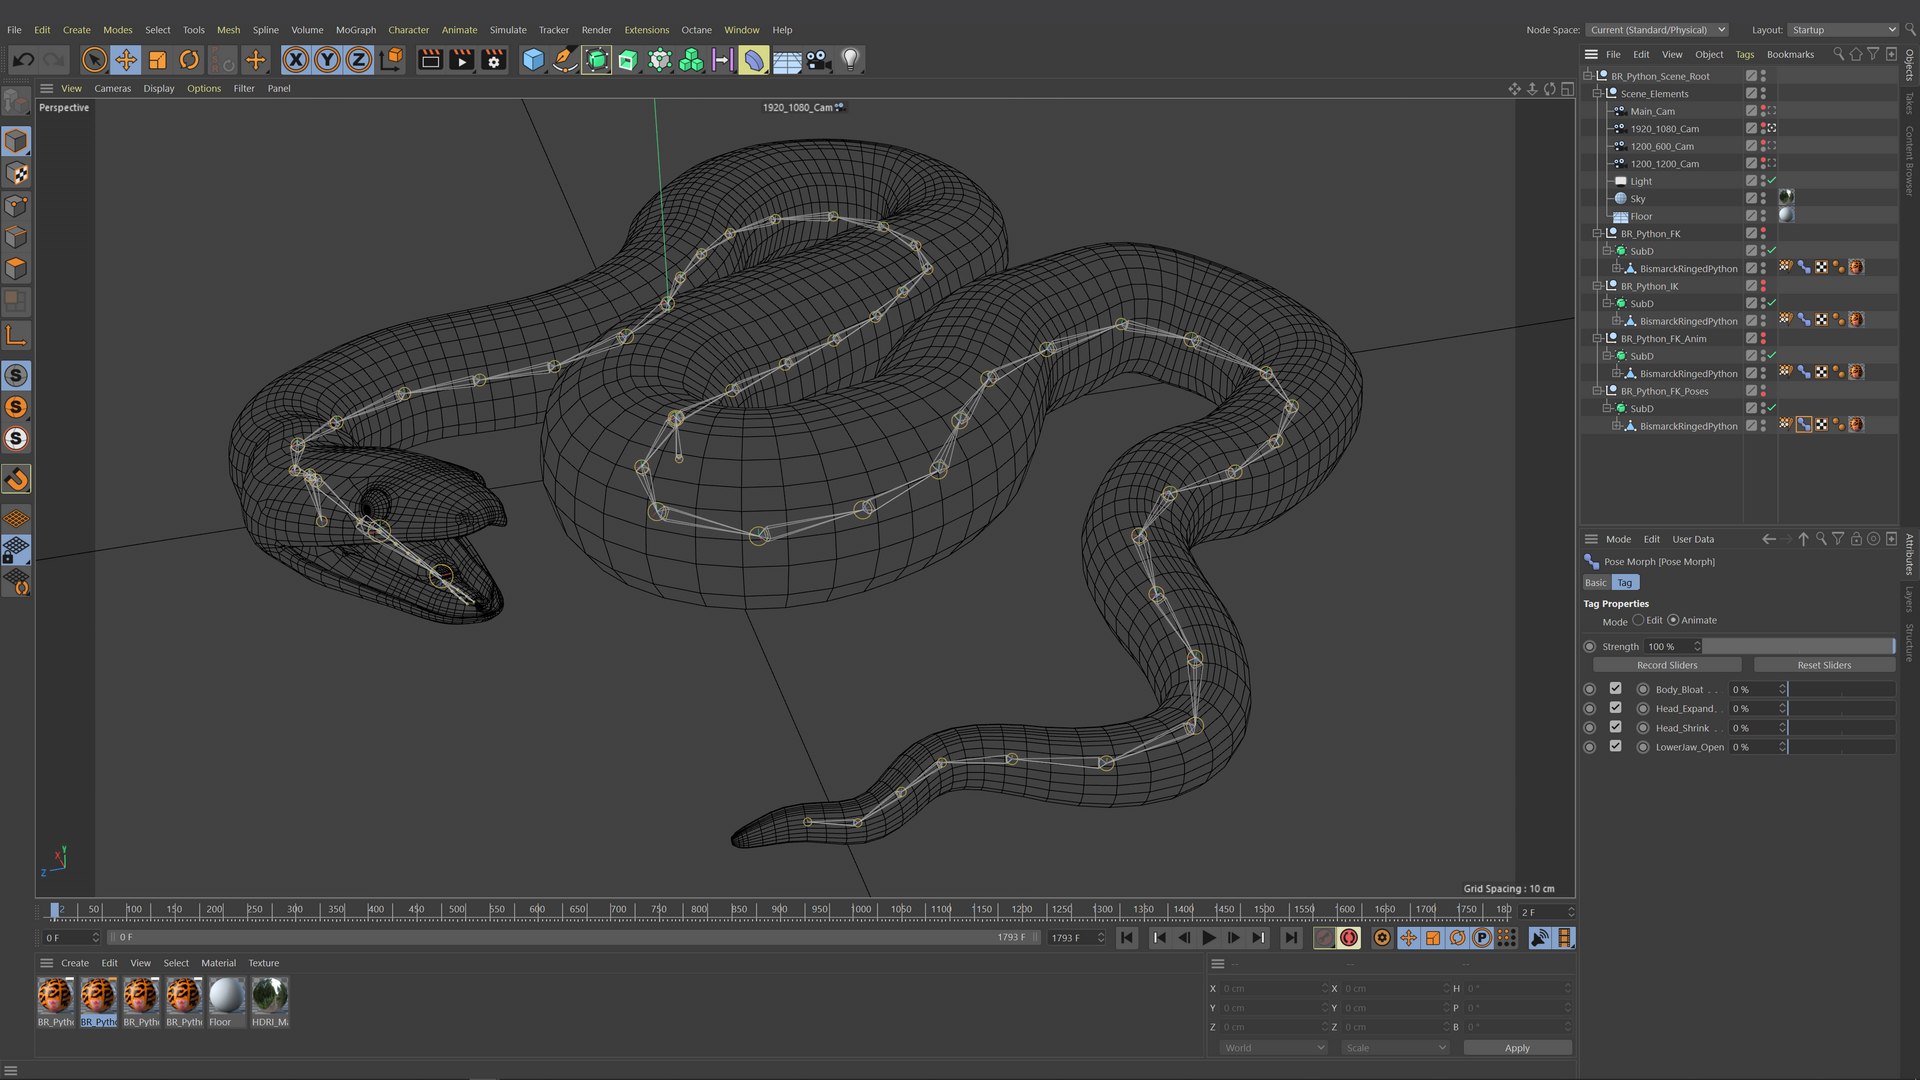
Task: Uncheck the Body_Bloat morph checkbox
Action: 1615,689
